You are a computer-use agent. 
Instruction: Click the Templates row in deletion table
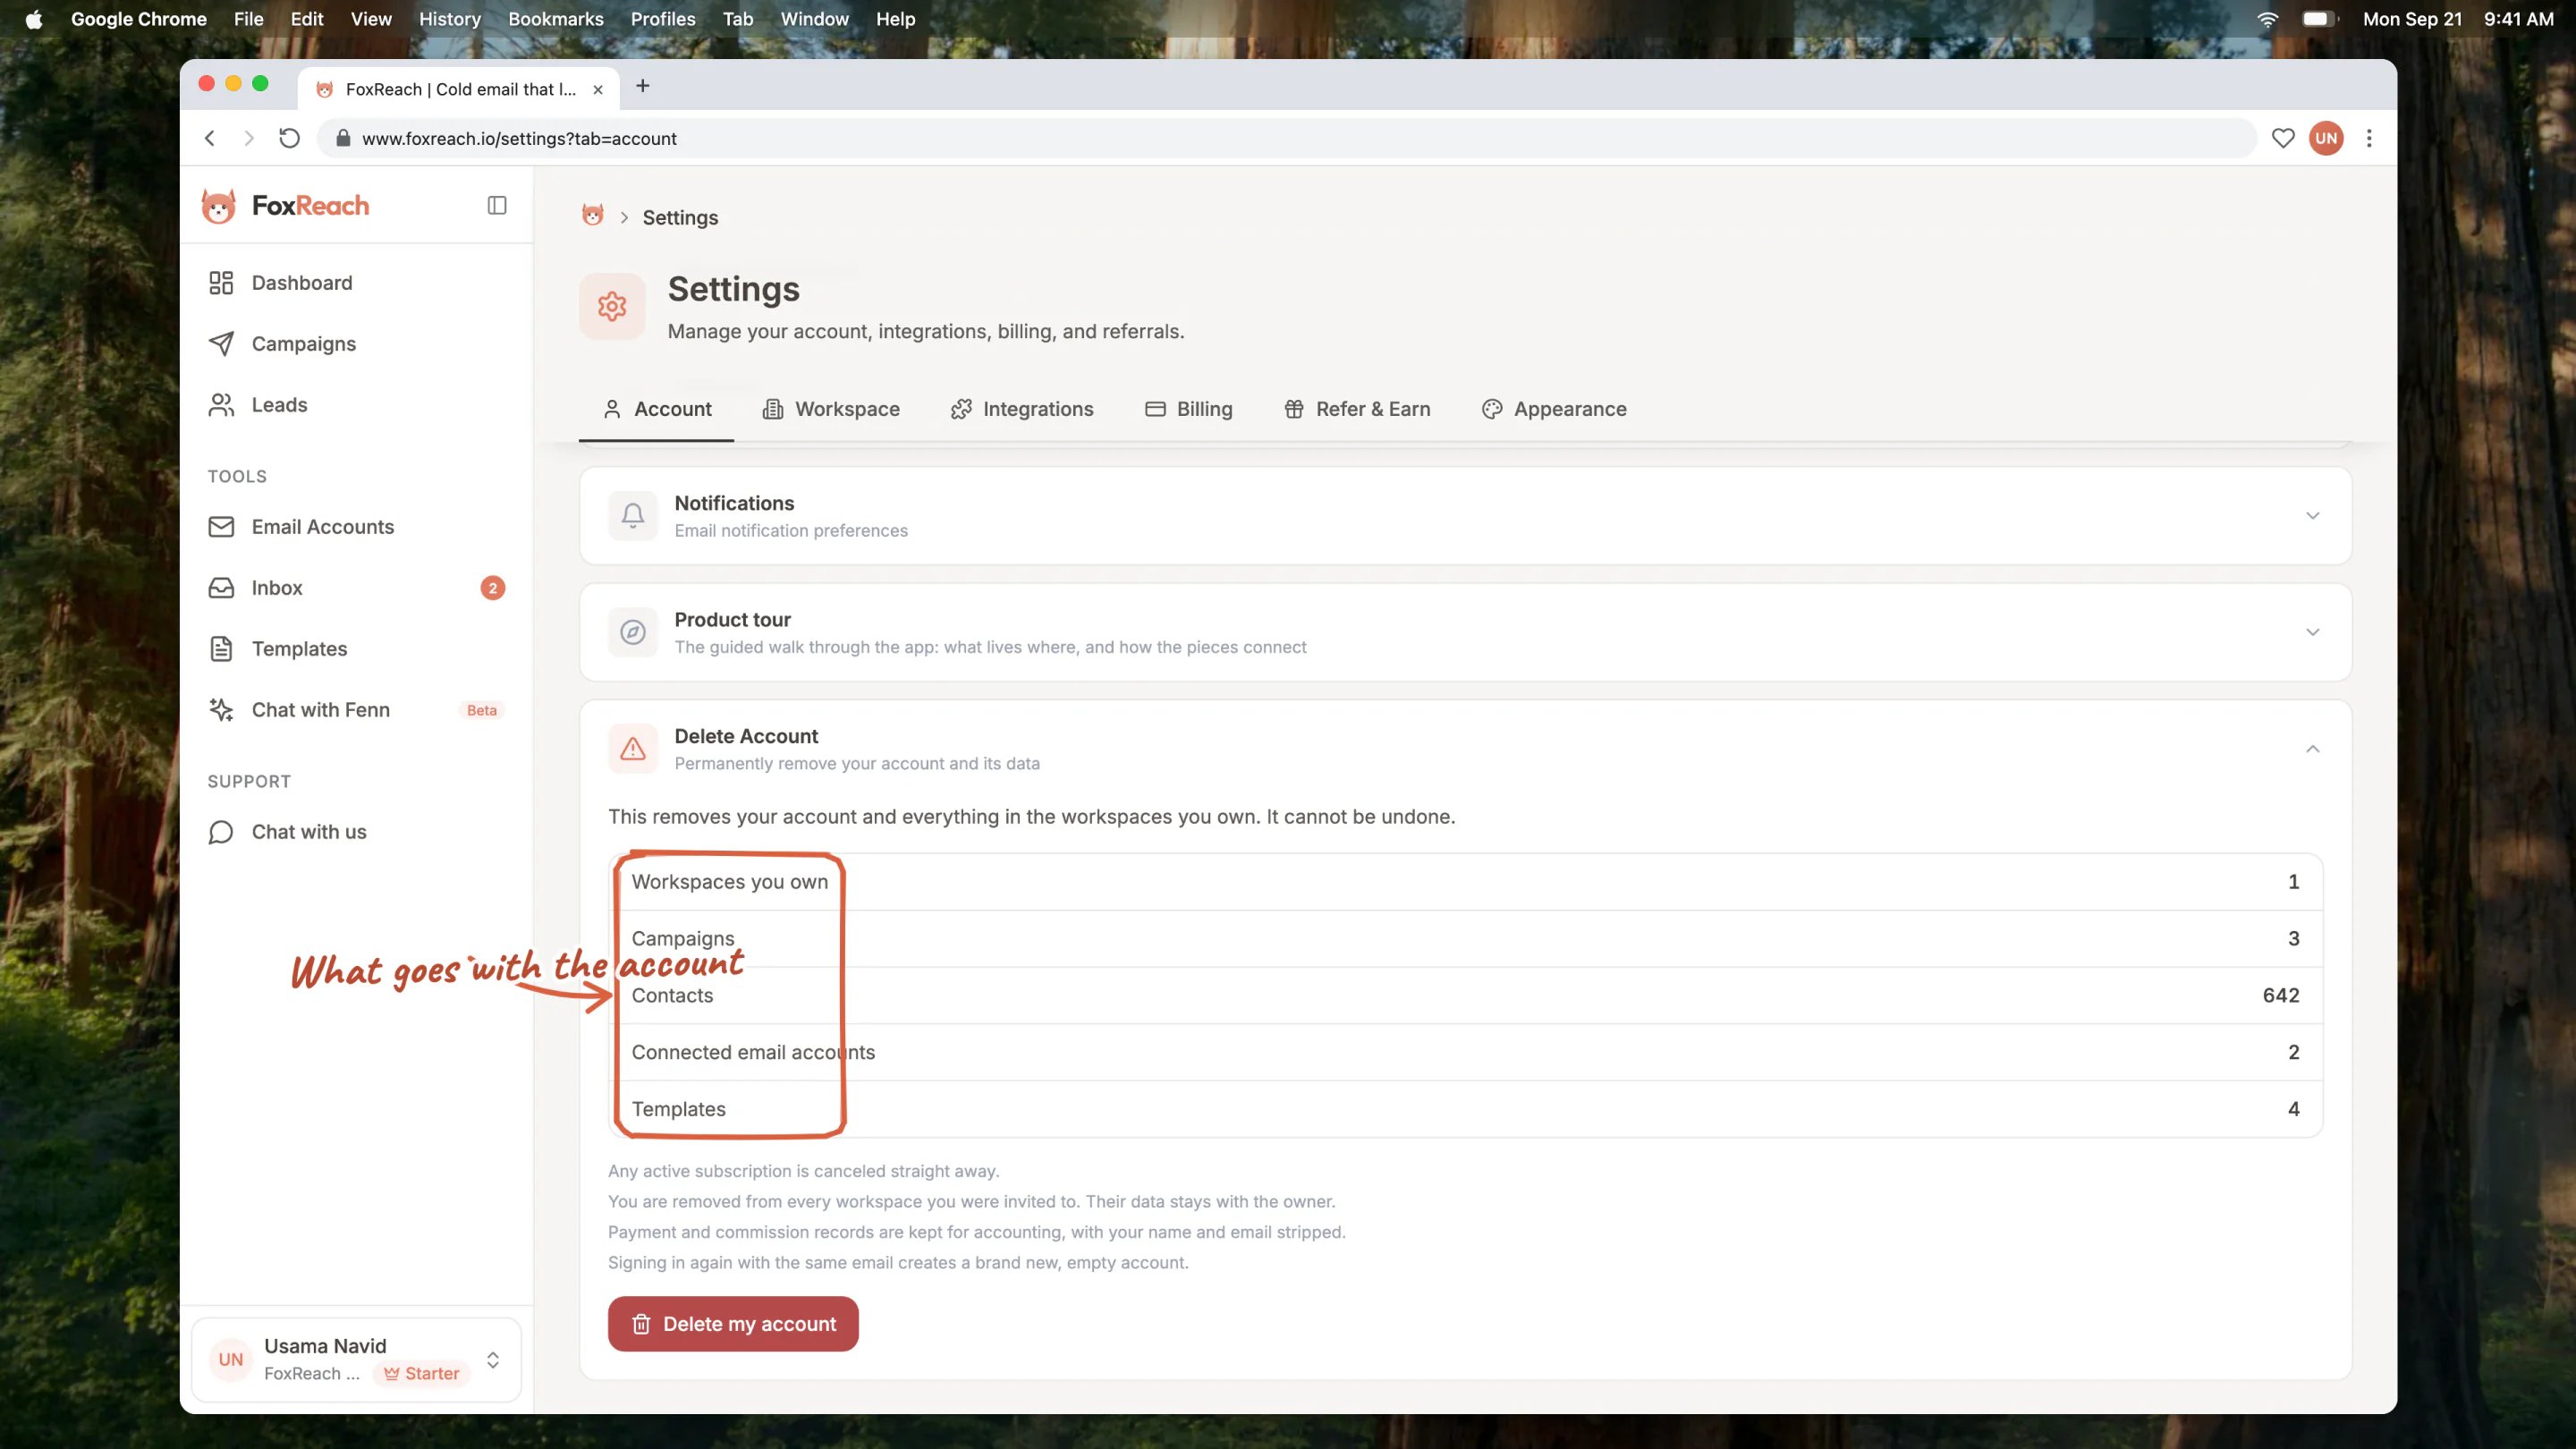coord(1465,1109)
